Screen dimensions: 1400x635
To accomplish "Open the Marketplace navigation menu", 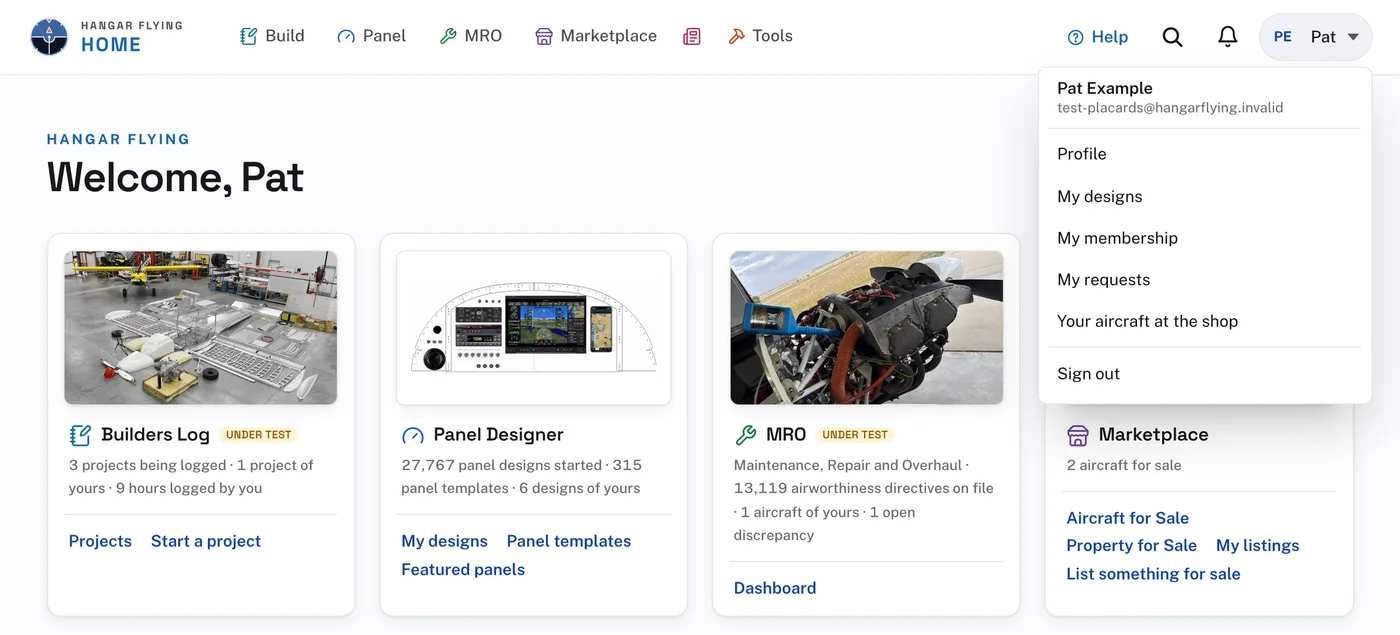I will click(596, 36).
